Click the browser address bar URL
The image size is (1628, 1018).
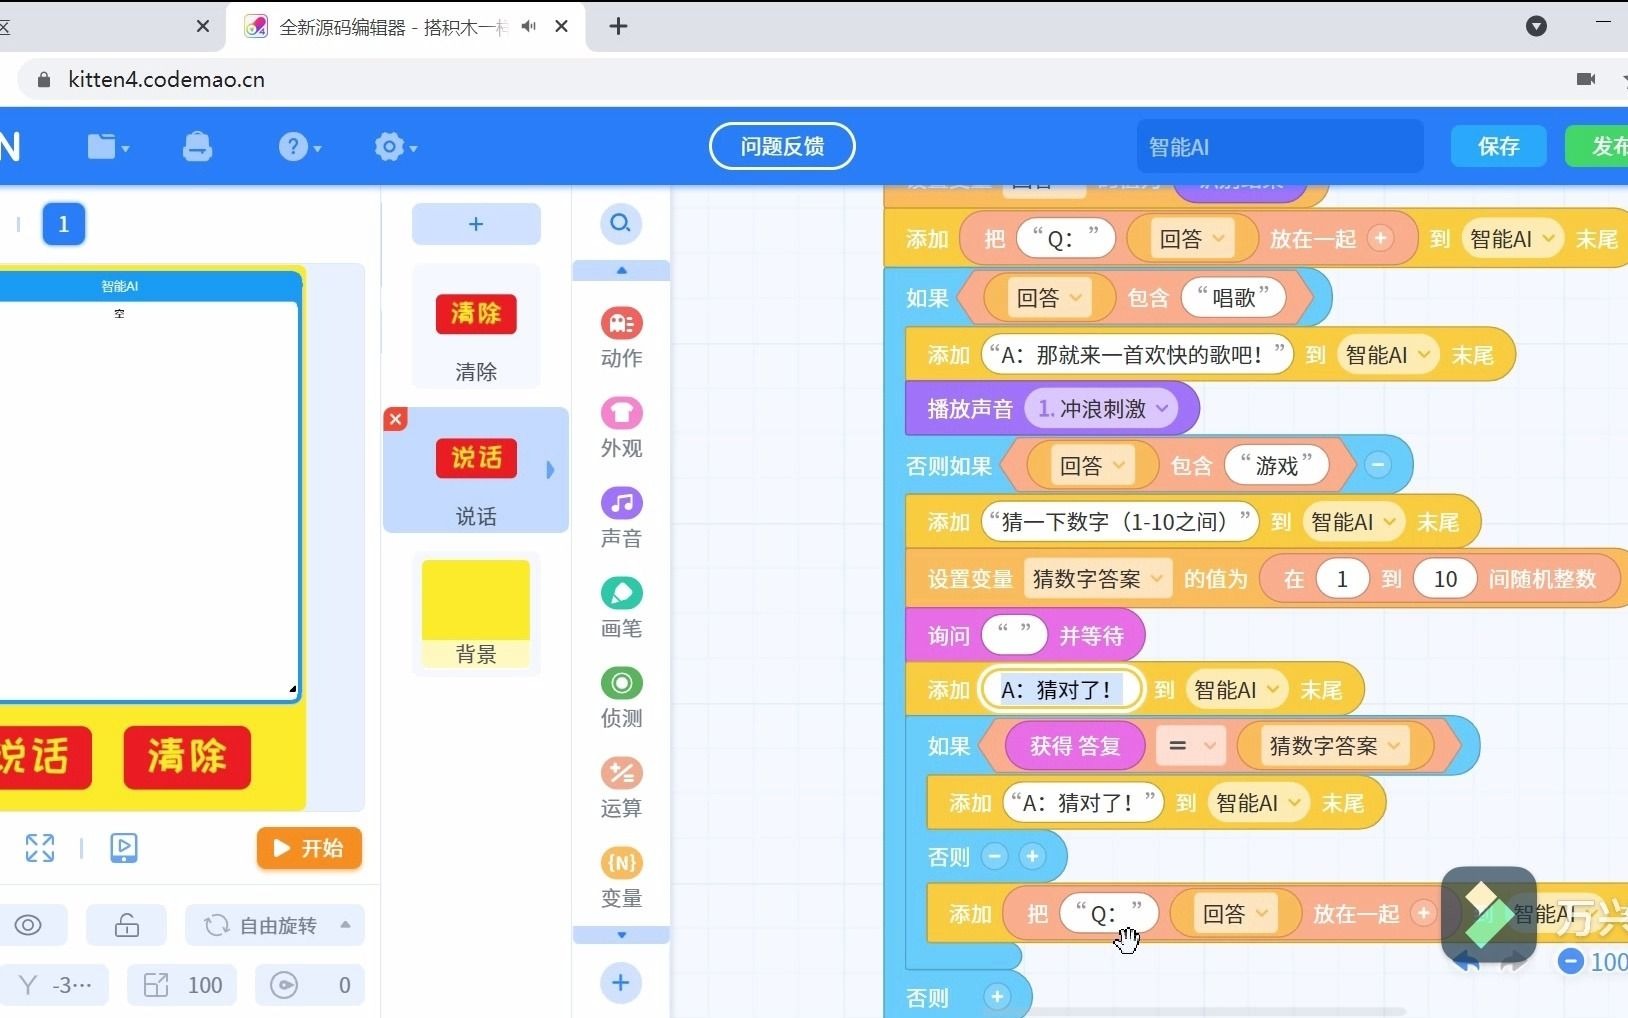point(166,79)
